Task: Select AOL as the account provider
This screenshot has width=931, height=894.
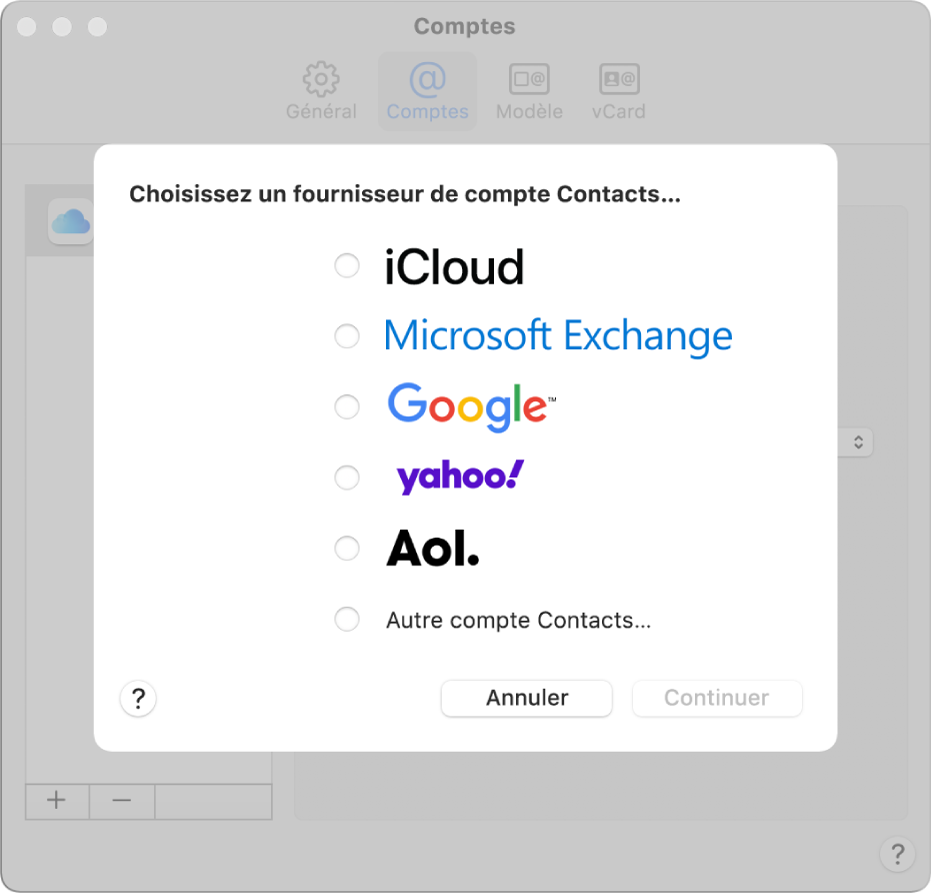Action: tap(347, 548)
